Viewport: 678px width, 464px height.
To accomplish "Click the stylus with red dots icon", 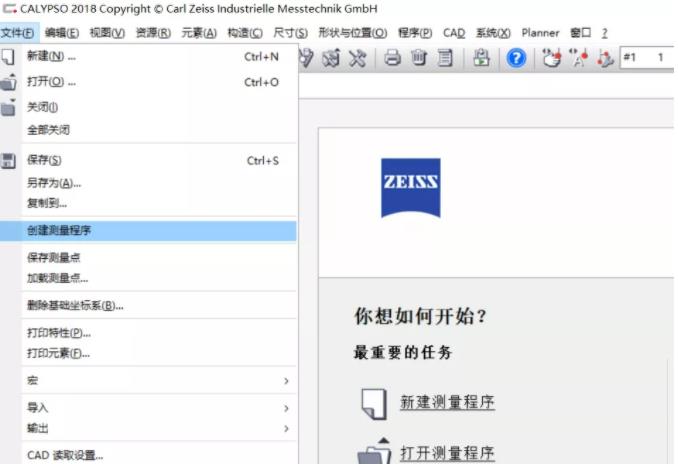I will tap(605, 58).
